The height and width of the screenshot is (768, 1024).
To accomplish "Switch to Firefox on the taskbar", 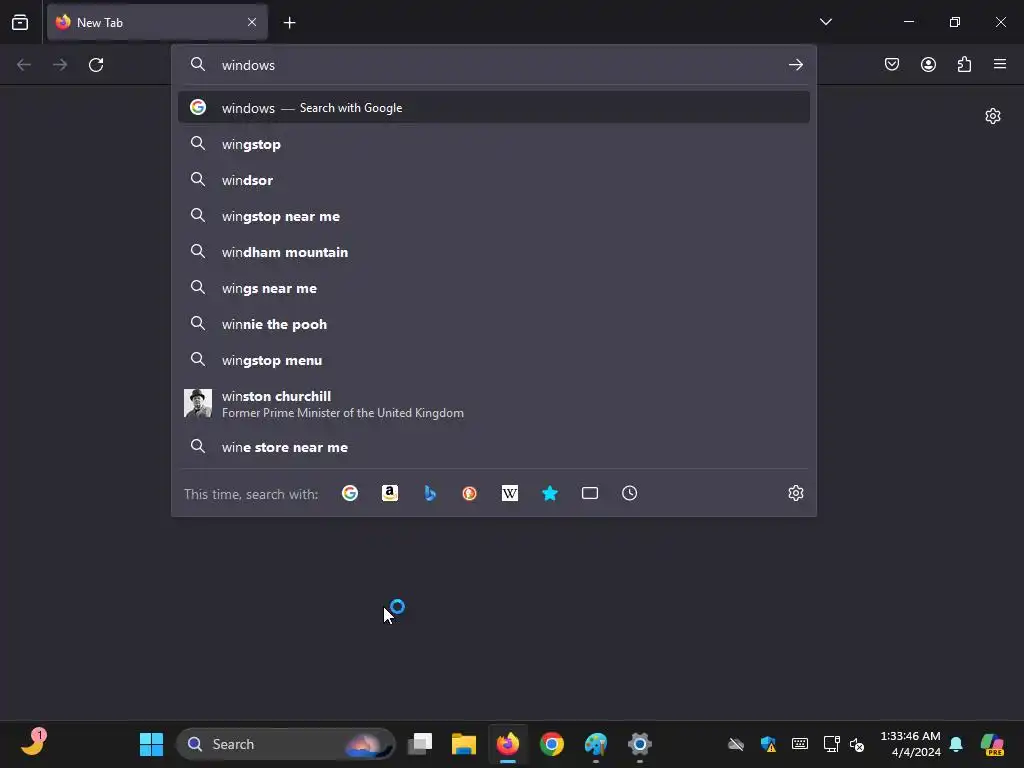I will (x=507, y=744).
